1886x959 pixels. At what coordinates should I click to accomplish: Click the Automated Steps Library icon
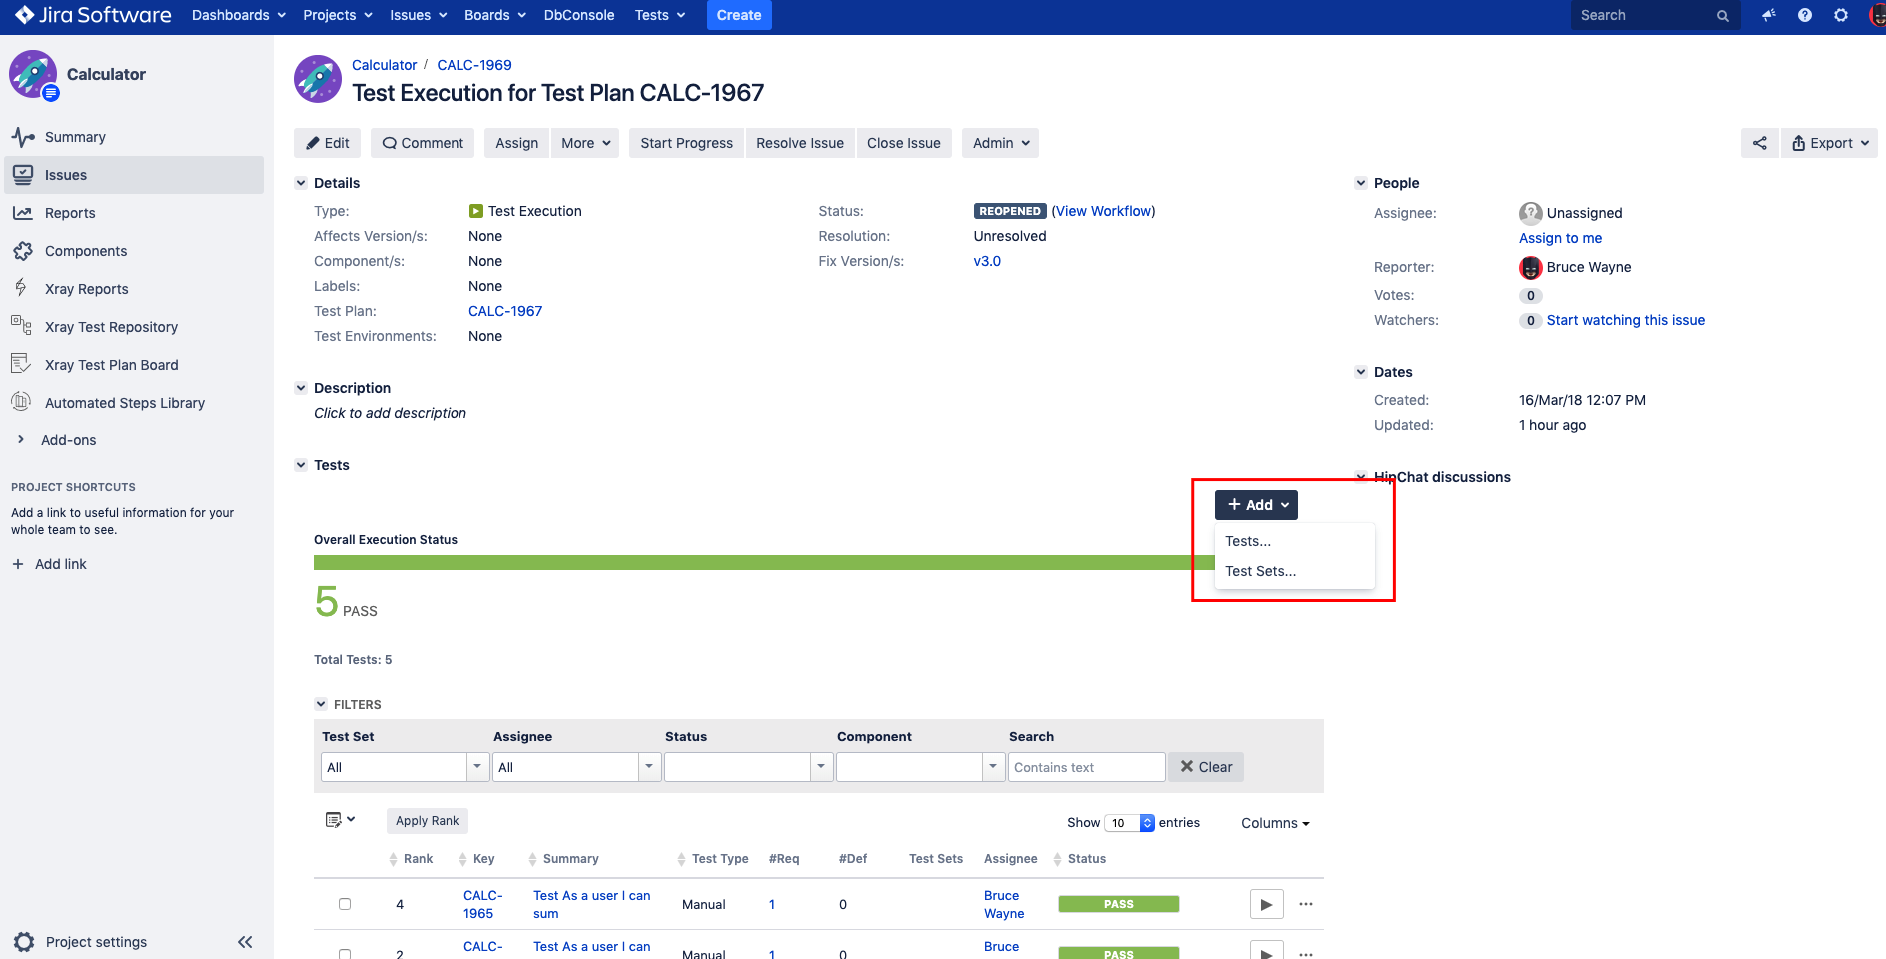click(x=21, y=402)
